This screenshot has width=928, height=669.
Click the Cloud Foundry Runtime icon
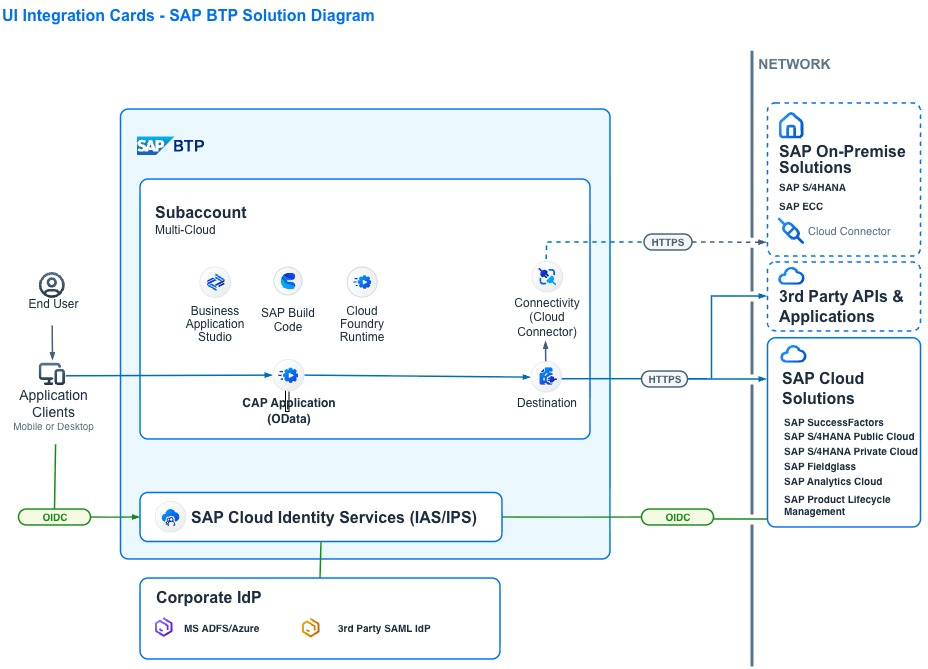(361, 282)
